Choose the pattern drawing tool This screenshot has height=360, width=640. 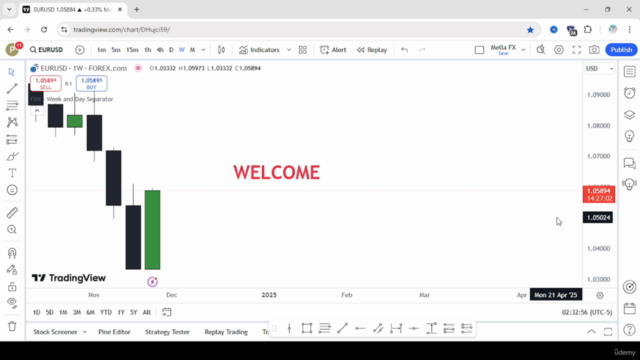tap(12, 122)
